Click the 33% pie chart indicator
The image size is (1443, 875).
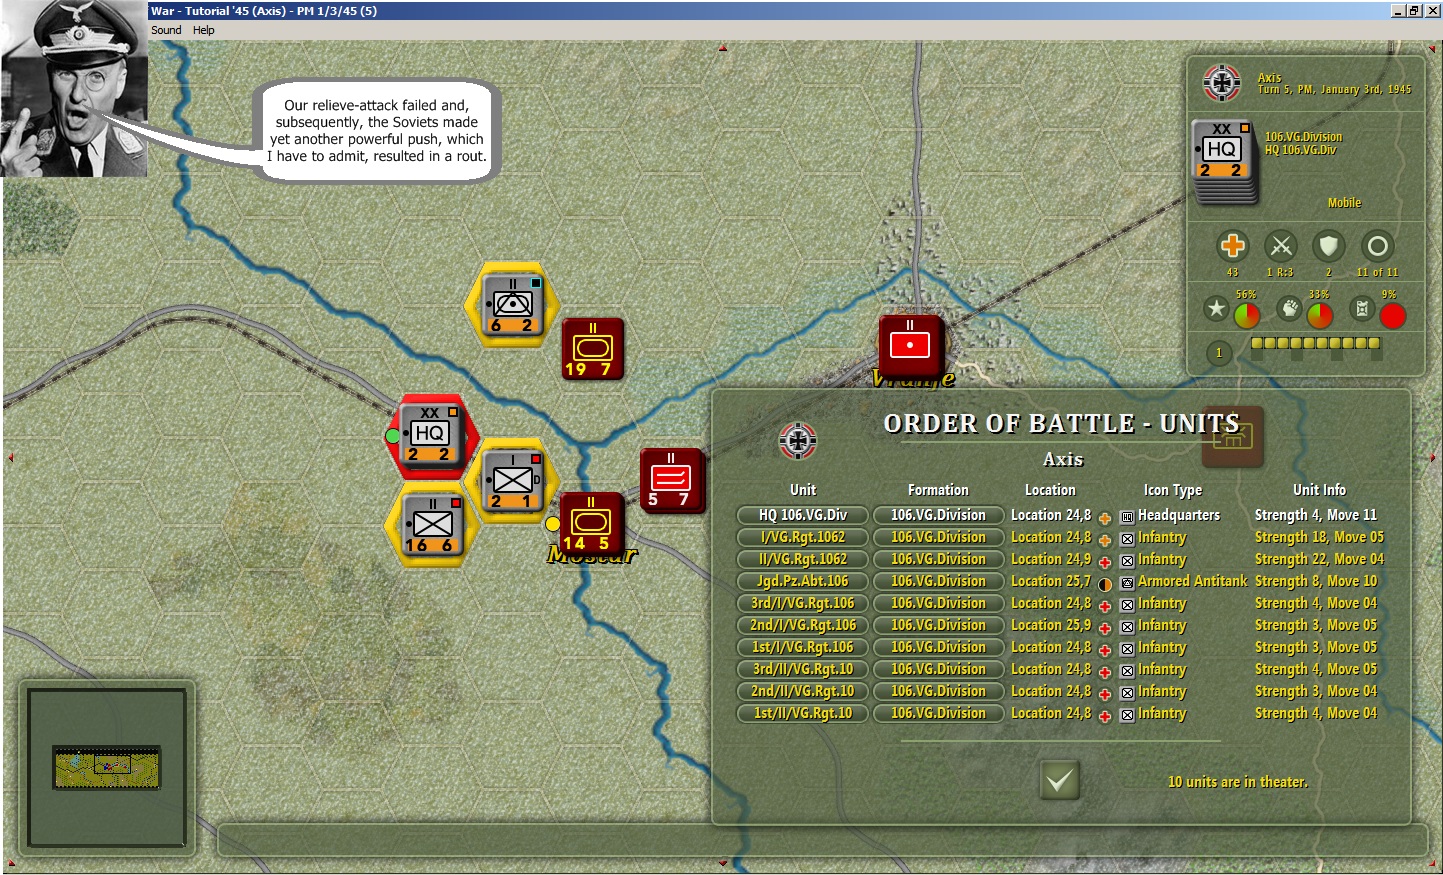(1320, 316)
